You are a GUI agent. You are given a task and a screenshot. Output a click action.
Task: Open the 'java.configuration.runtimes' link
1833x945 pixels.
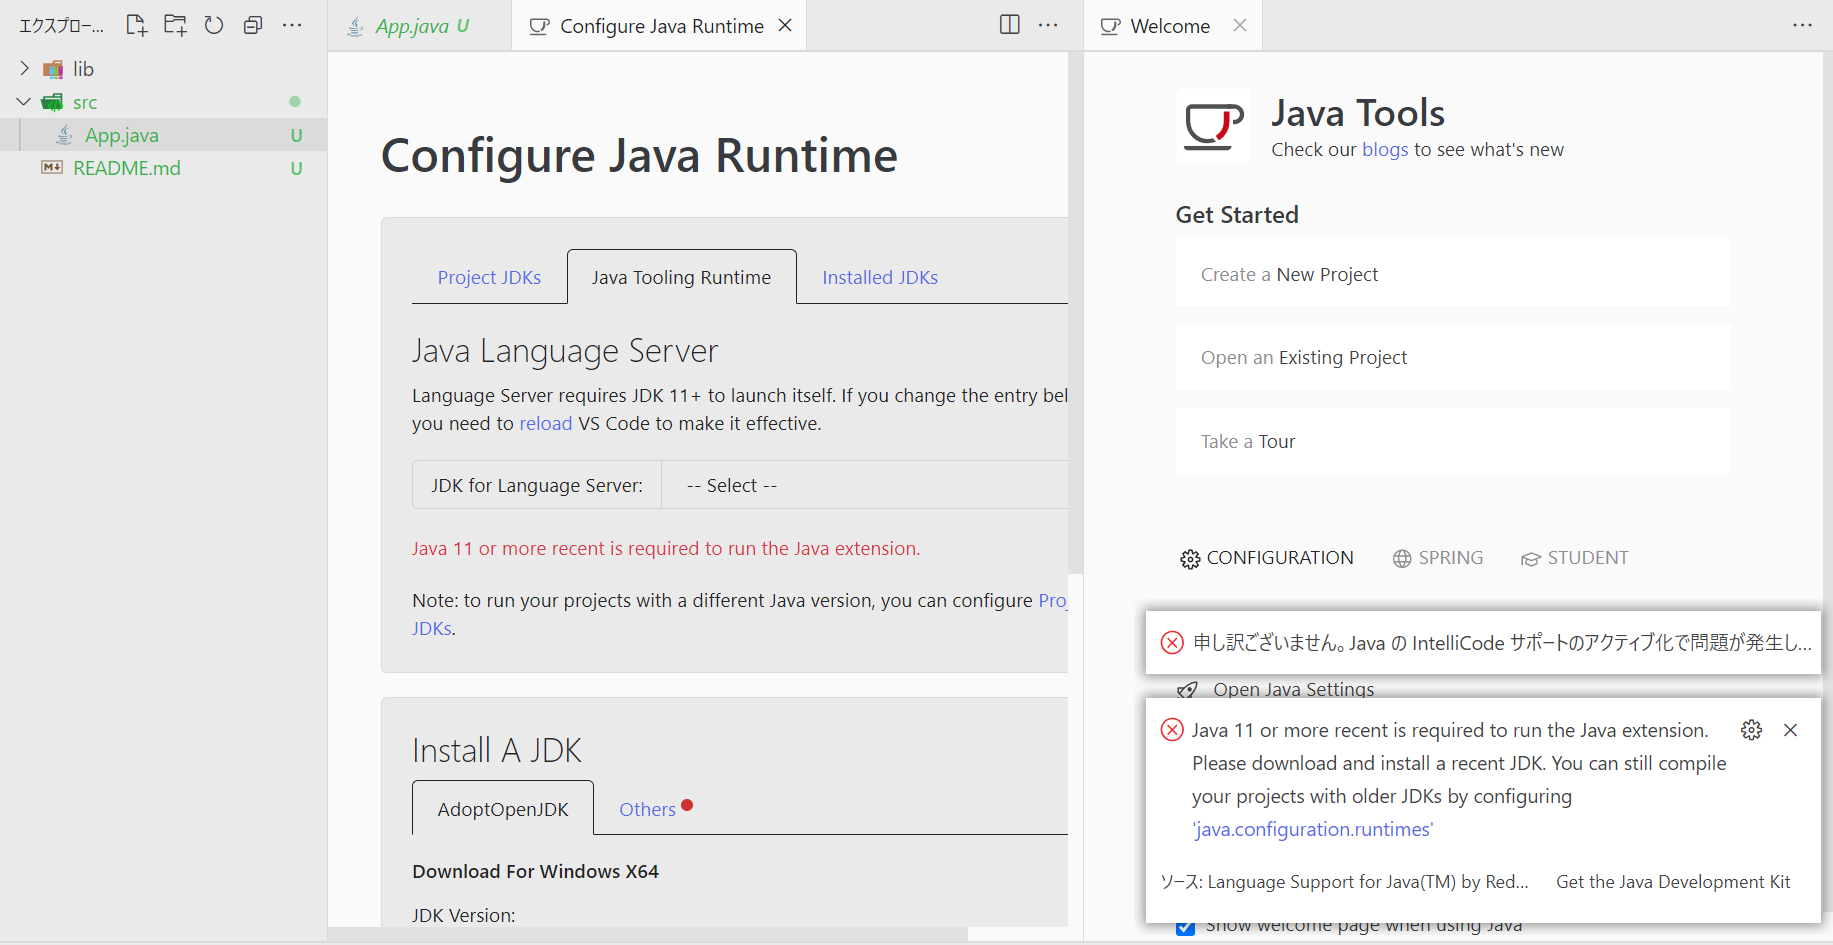click(x=1312, y=829)
